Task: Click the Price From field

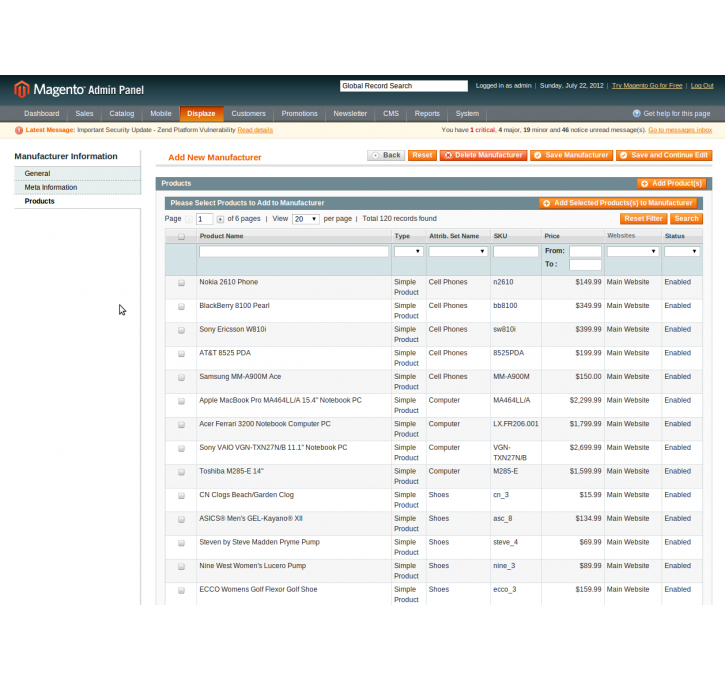Action: 585,251
